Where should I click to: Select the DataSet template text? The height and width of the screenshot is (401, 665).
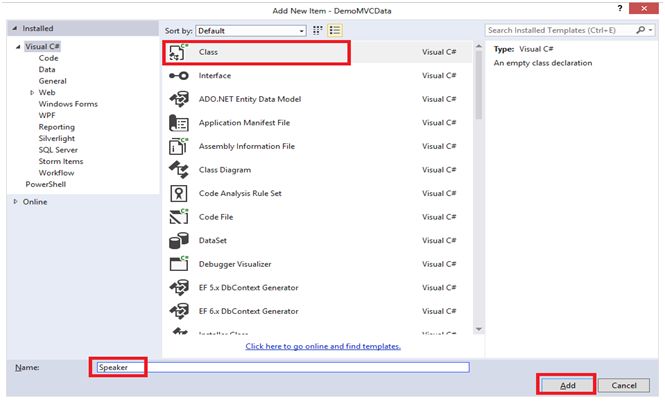[213, 240]
